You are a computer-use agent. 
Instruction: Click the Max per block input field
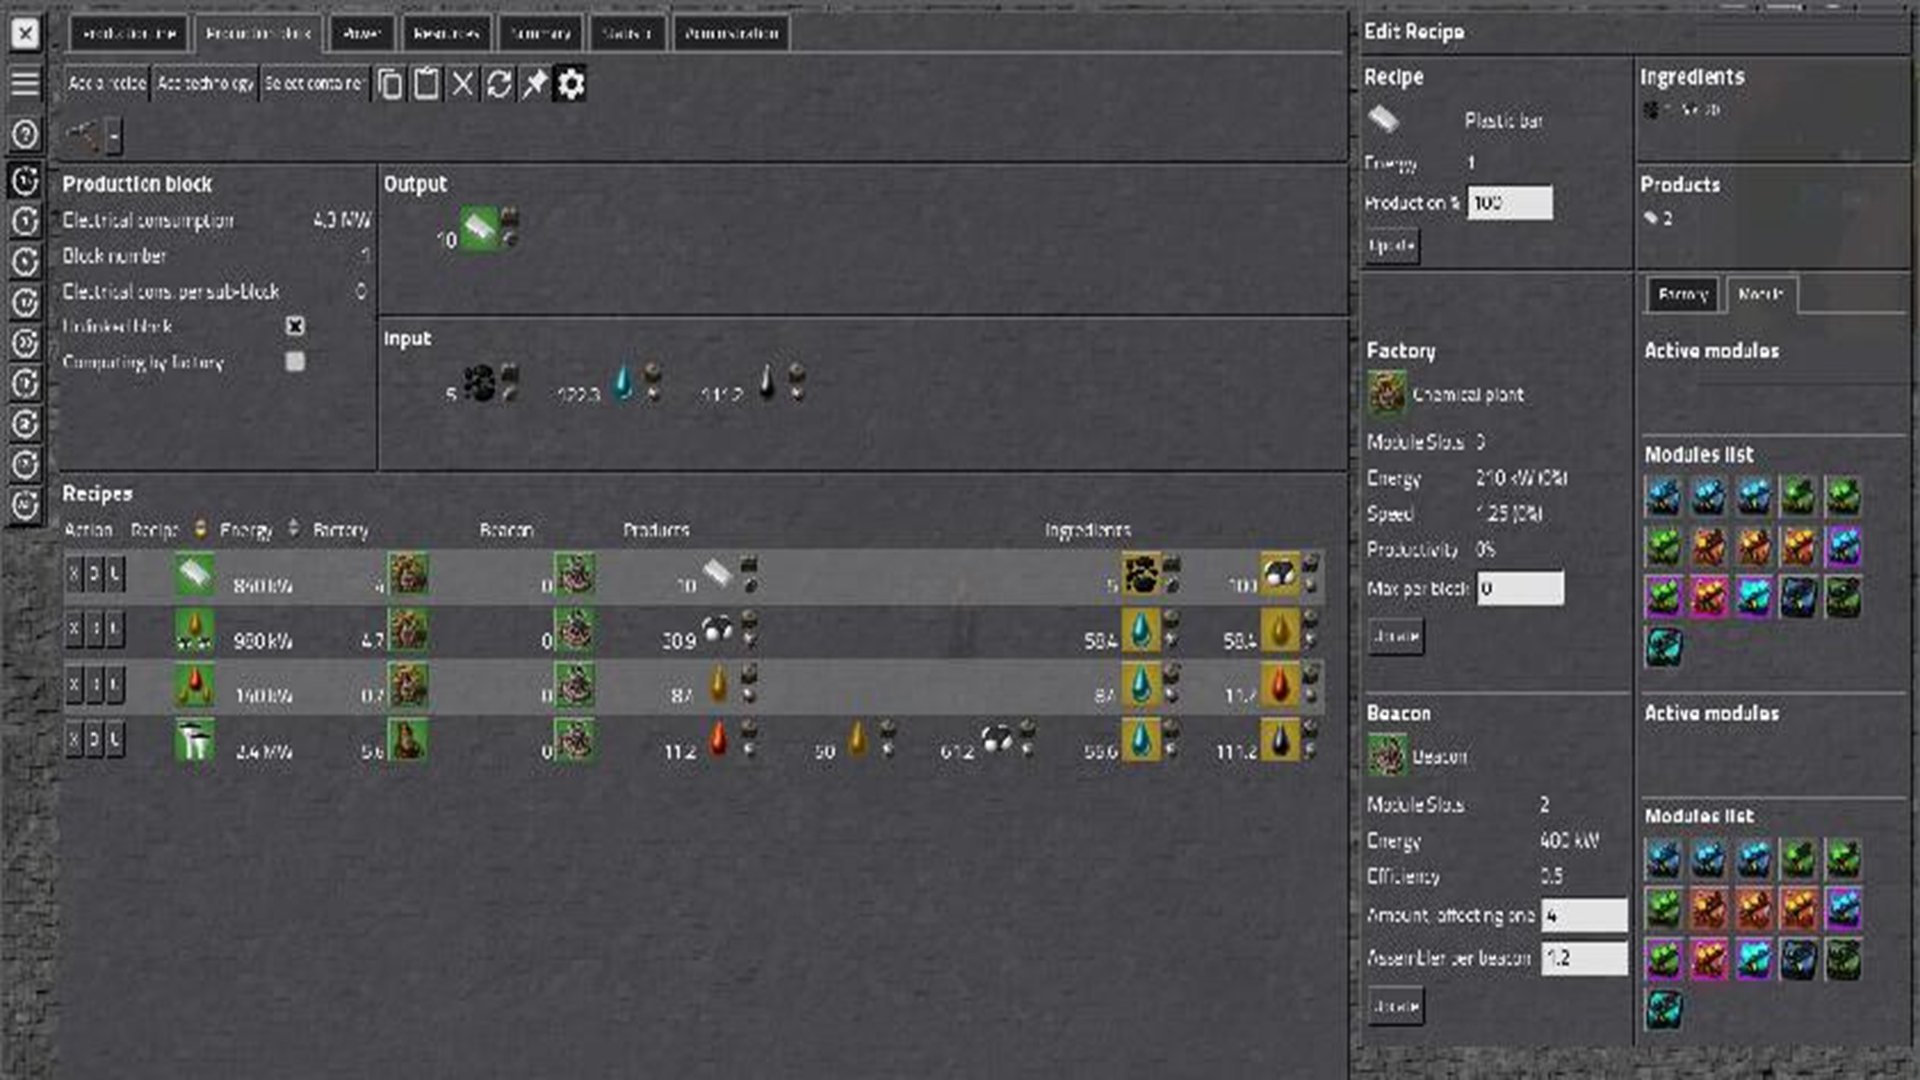point(1519,588)
